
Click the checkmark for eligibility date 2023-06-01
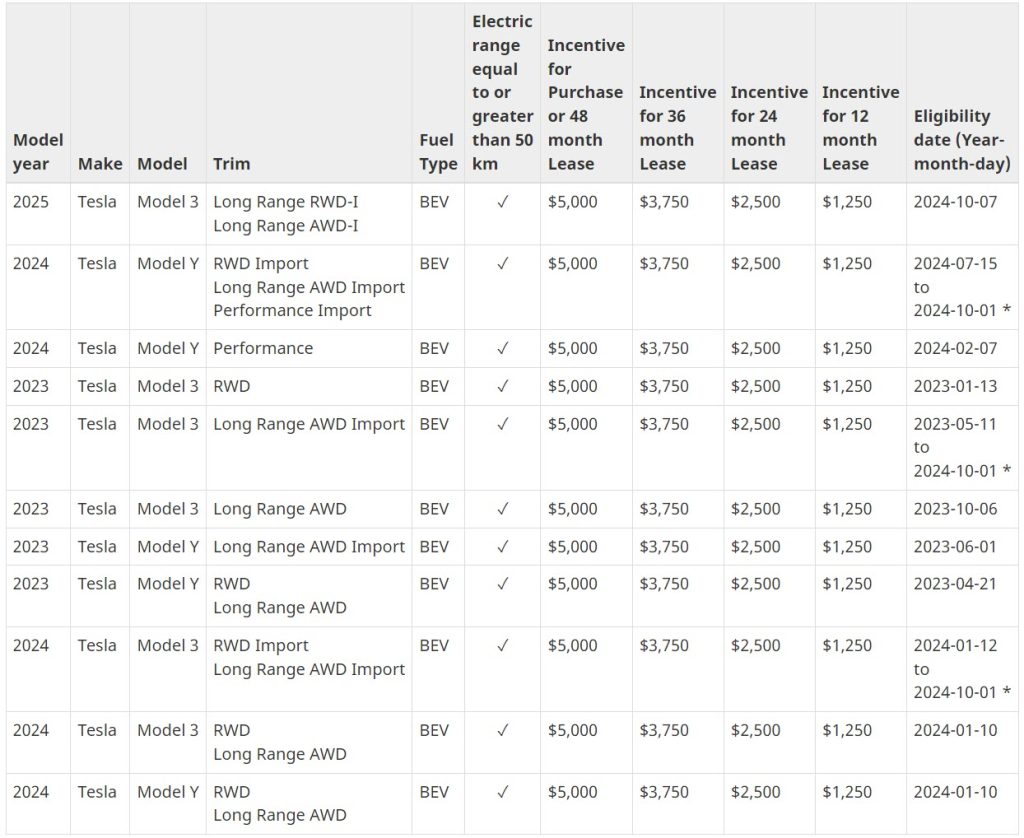click(502, 547)
